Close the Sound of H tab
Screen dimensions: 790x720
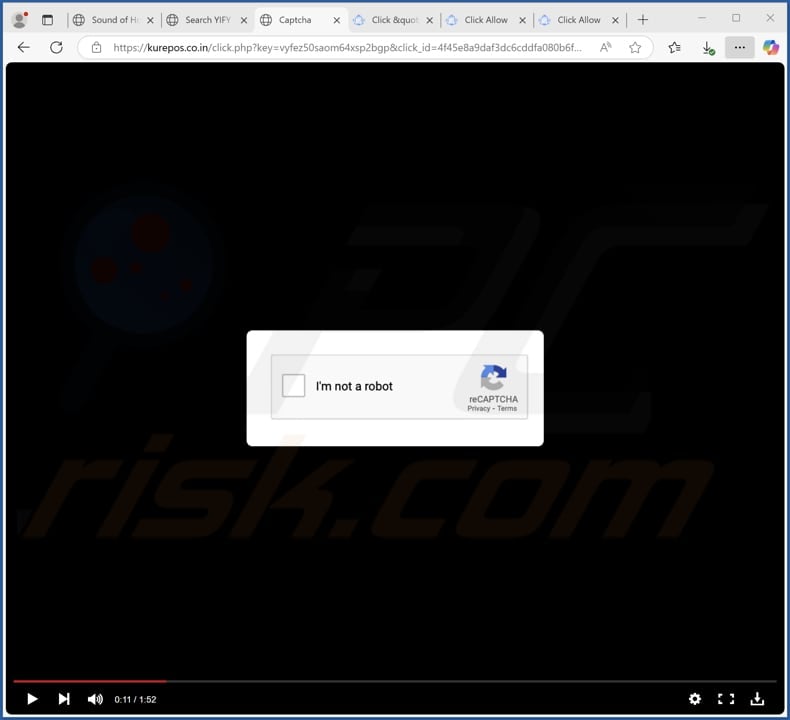[150, 20]
